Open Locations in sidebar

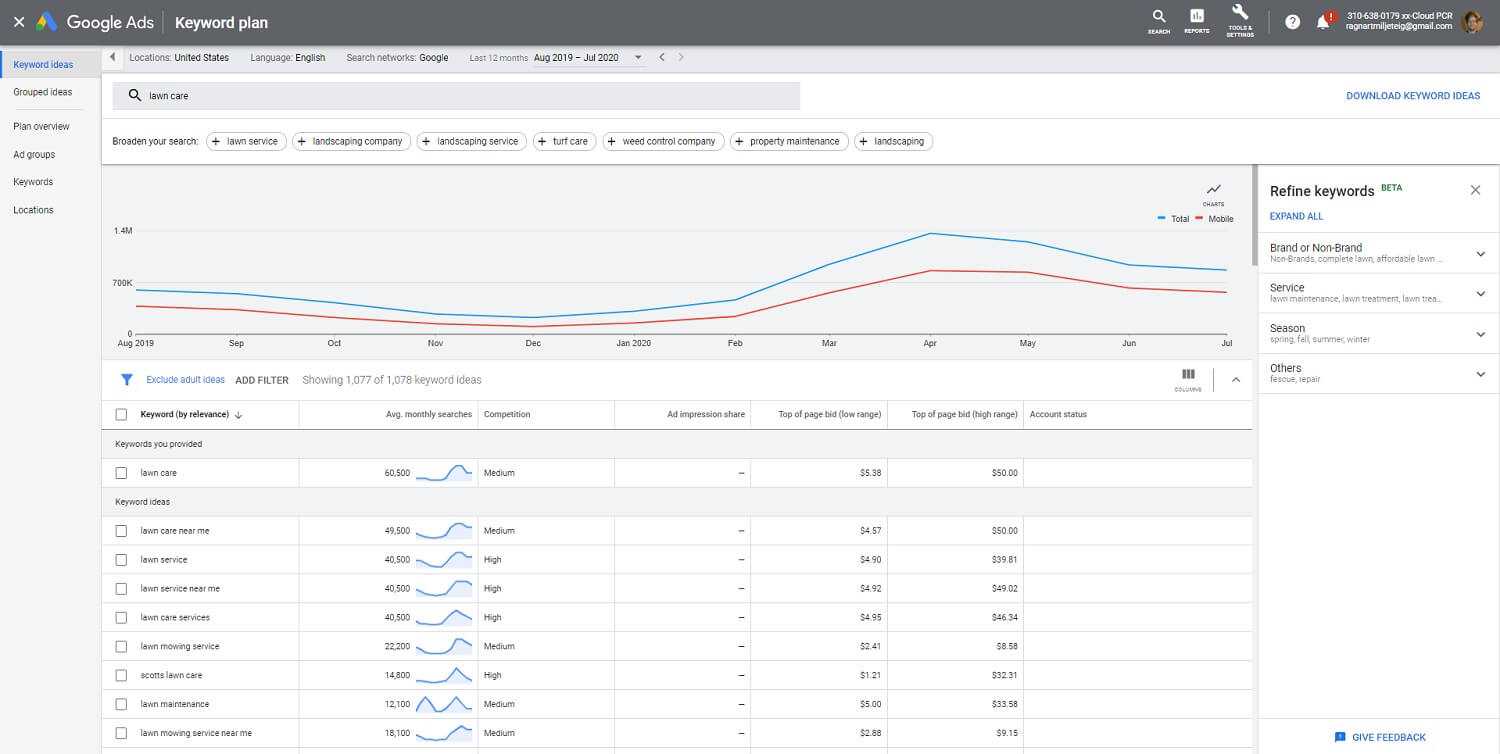[x=33, y=210]
